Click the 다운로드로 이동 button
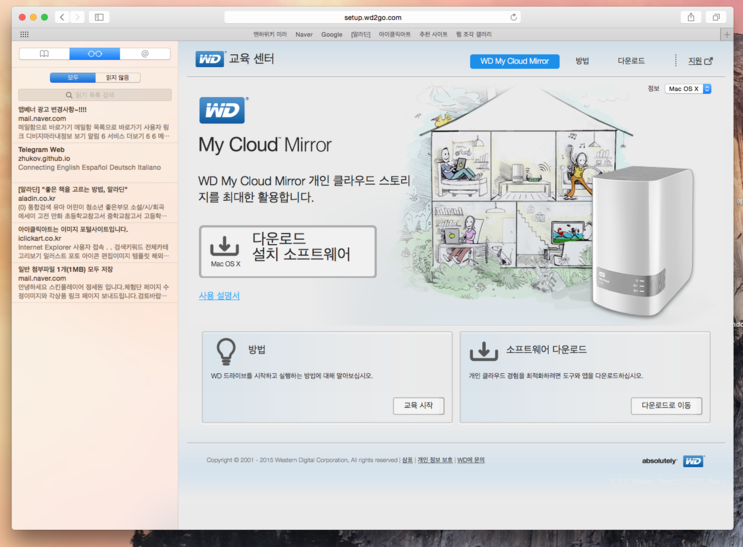 (x=666, y=406)
